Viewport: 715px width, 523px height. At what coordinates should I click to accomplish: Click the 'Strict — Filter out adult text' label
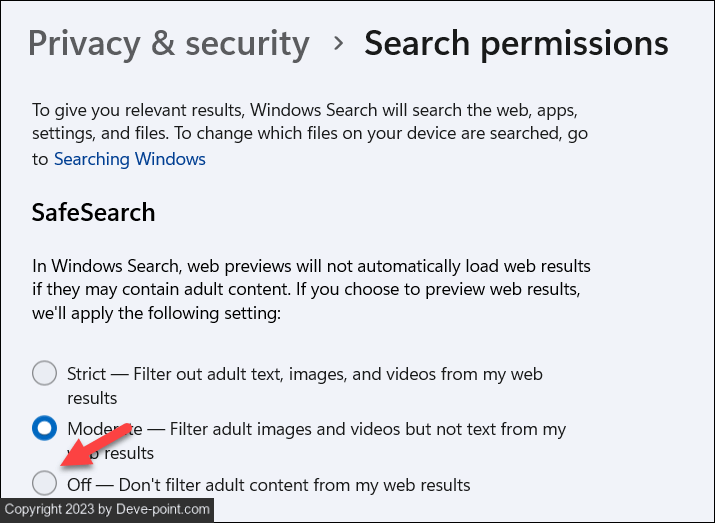tap(305, 374)
